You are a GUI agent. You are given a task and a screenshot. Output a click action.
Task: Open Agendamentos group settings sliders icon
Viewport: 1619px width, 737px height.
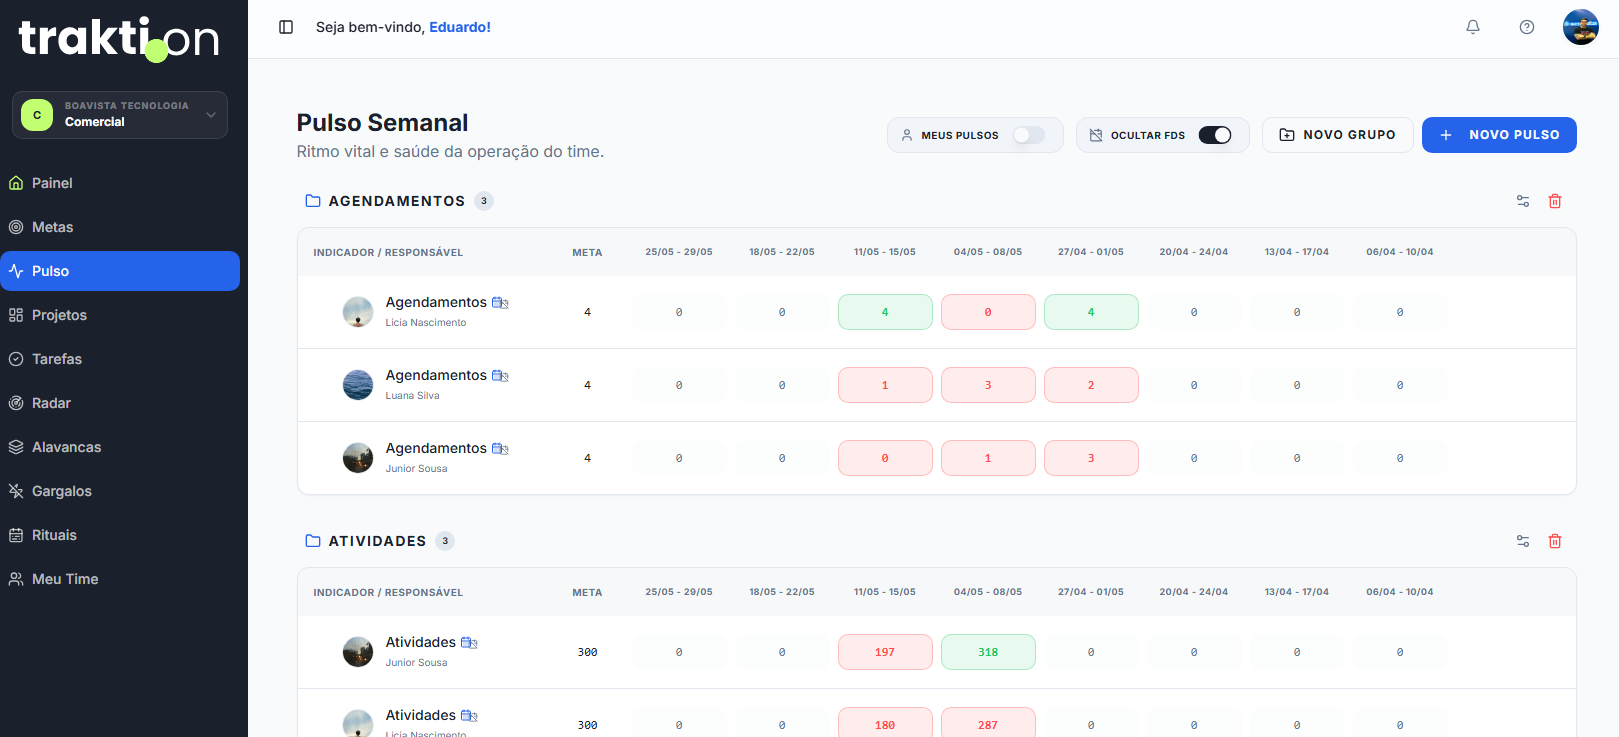click(x=1523, y=201)
